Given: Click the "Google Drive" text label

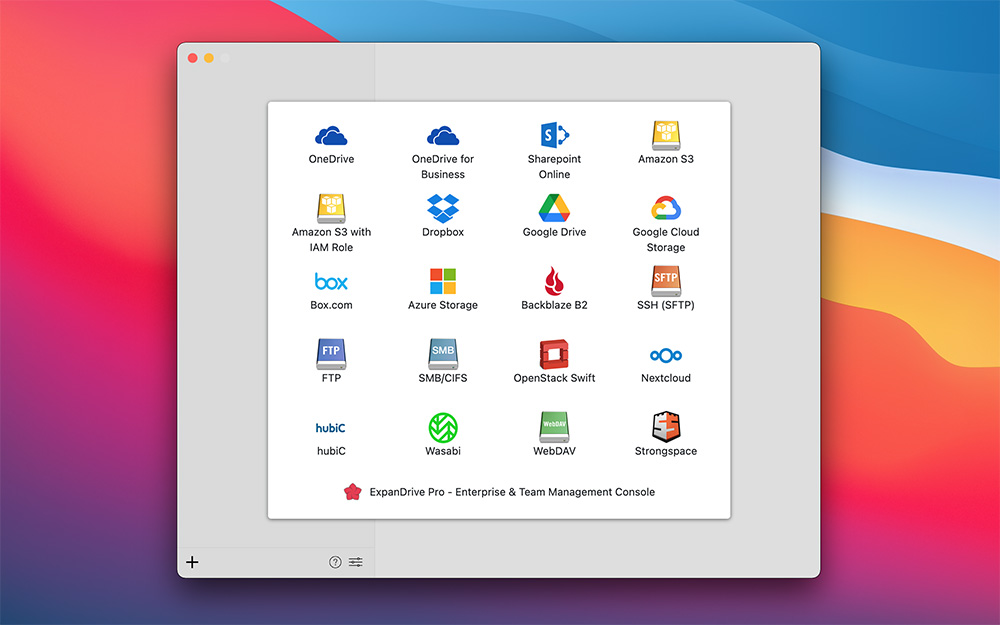Looking at the screenshot, I should click(x=554, y=232).
